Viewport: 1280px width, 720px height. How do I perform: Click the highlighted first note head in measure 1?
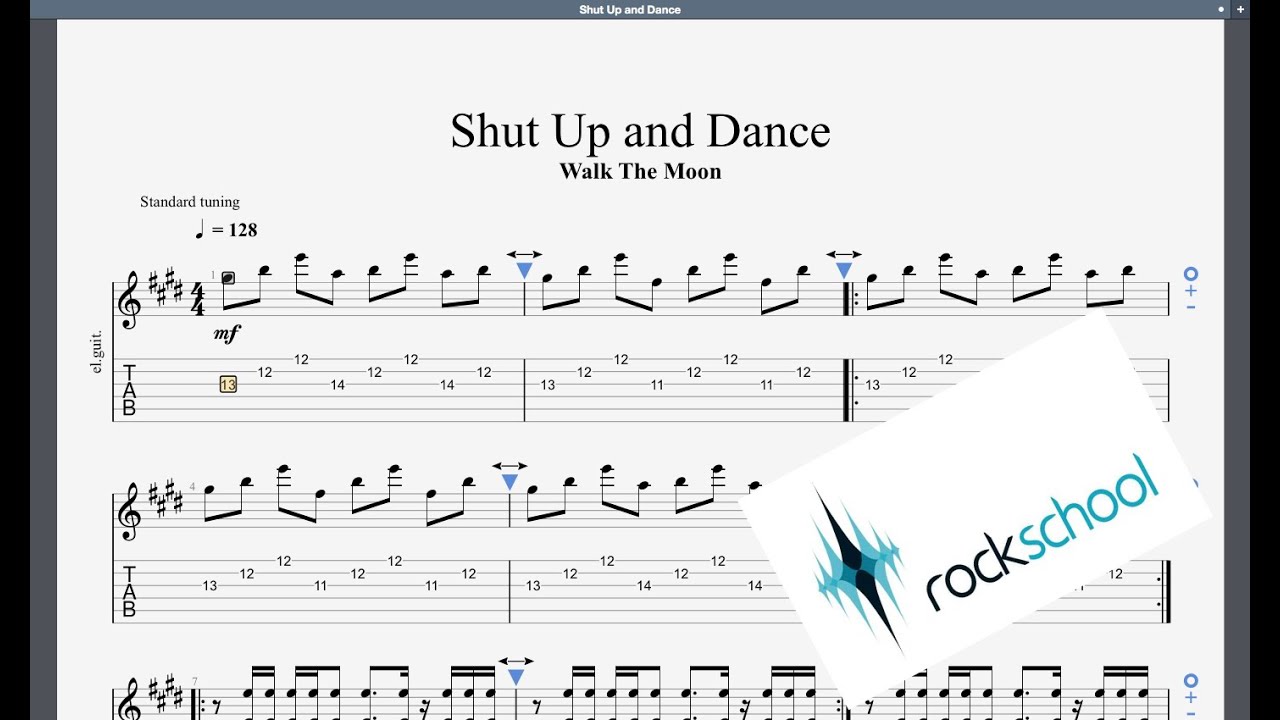point(228,278)
